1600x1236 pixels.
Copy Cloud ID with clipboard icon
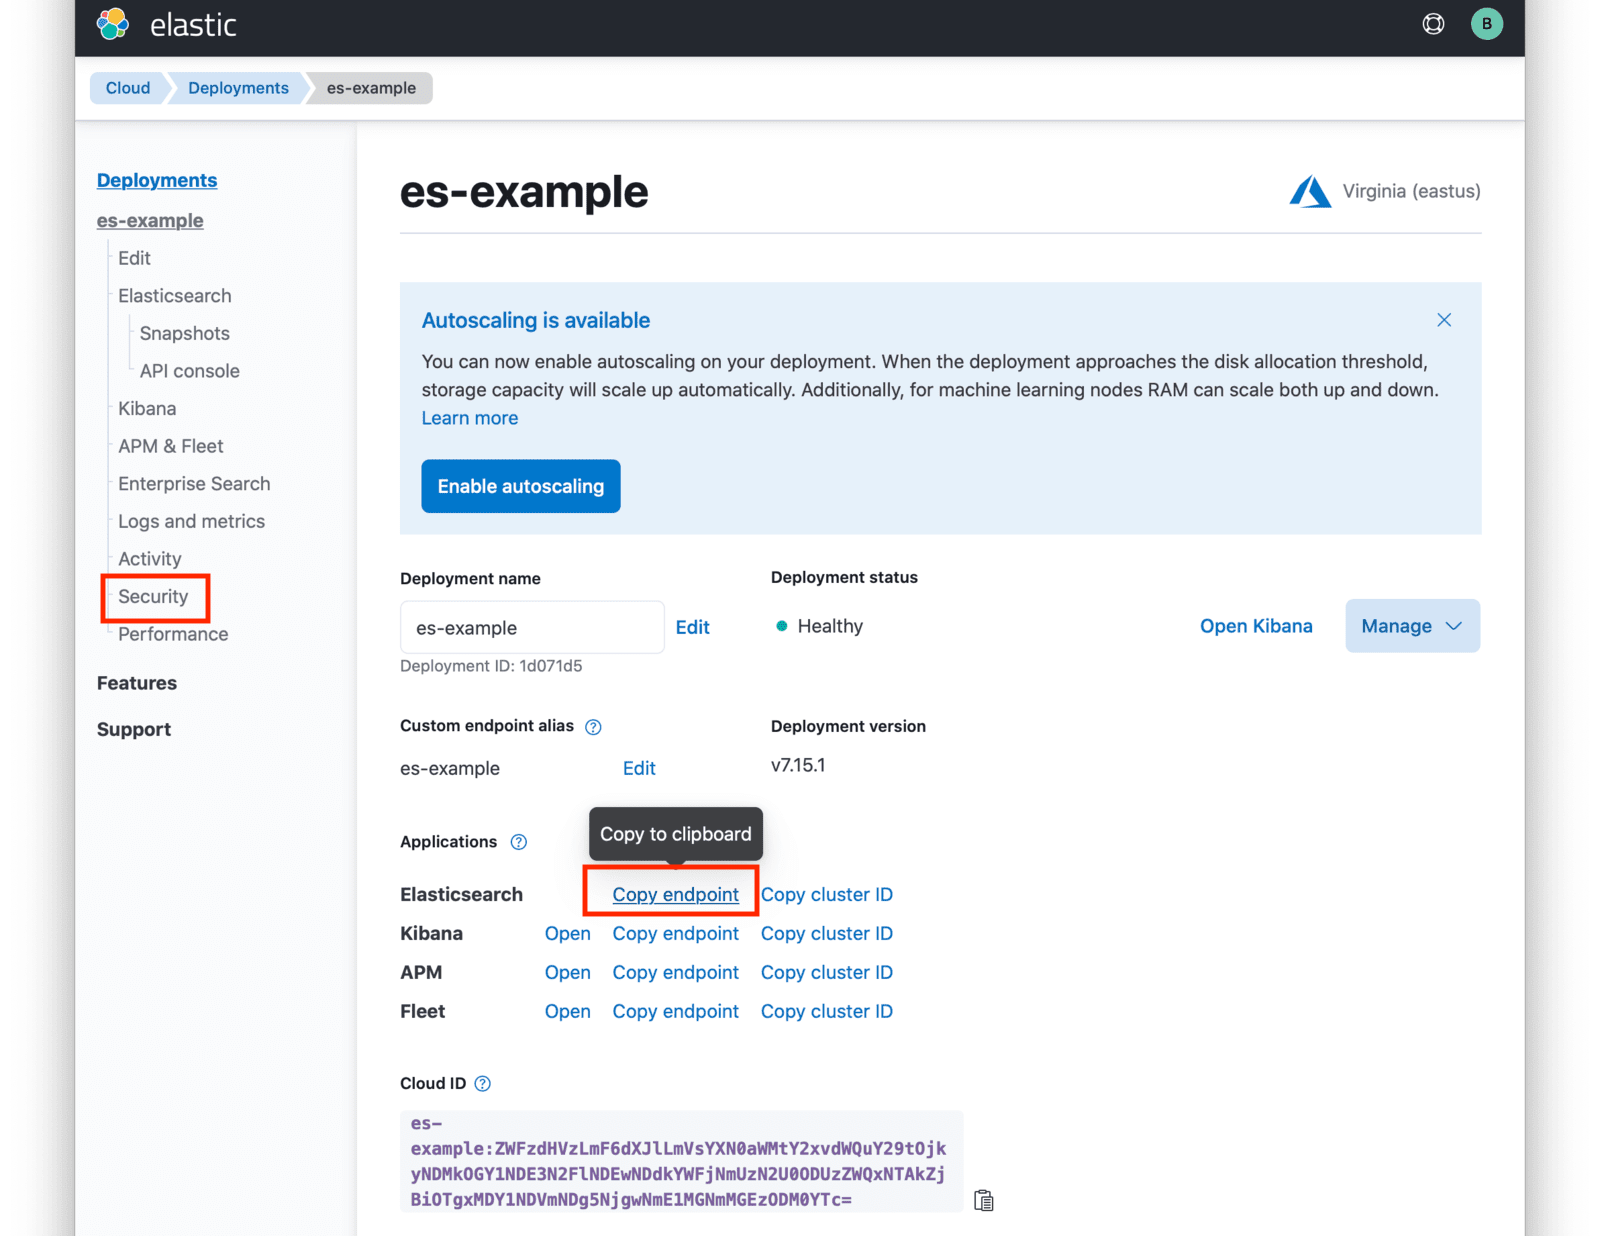coord(984,1200)
